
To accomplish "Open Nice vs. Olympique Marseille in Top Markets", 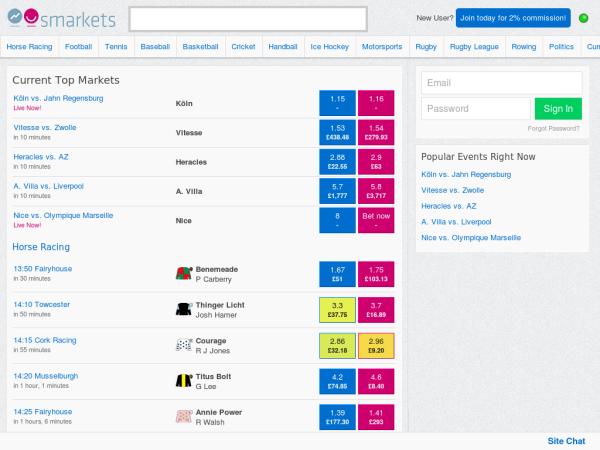I will pyautogui.click(x=63, y=215).
